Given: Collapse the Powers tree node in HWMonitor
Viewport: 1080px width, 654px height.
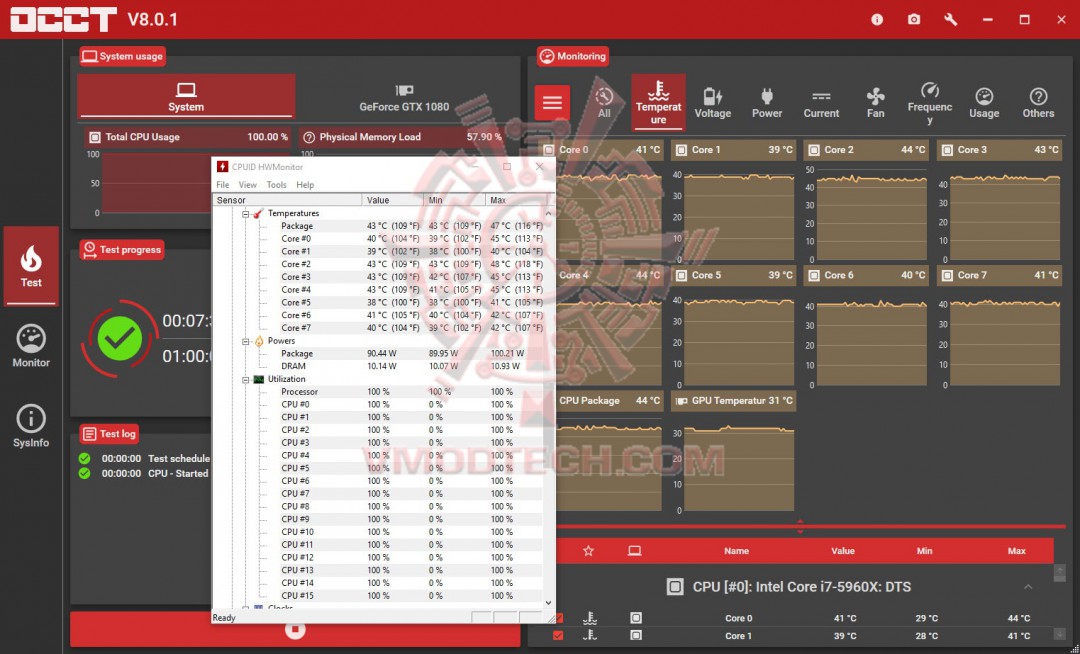Looking at the screenshot, I should [x=245, y=341].
